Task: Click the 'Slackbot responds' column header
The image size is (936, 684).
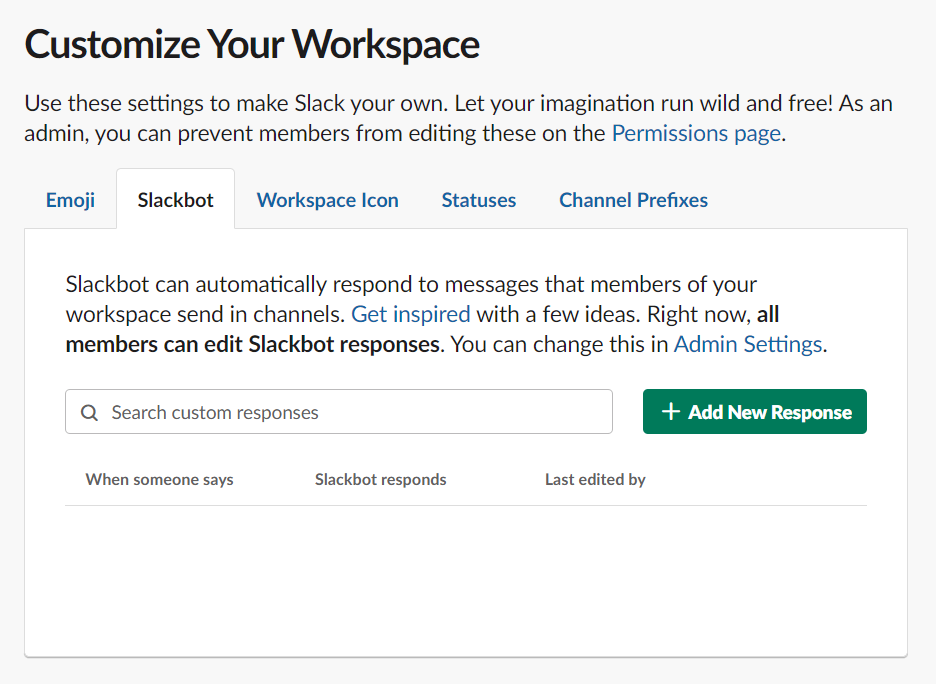Action: point(381,479)
